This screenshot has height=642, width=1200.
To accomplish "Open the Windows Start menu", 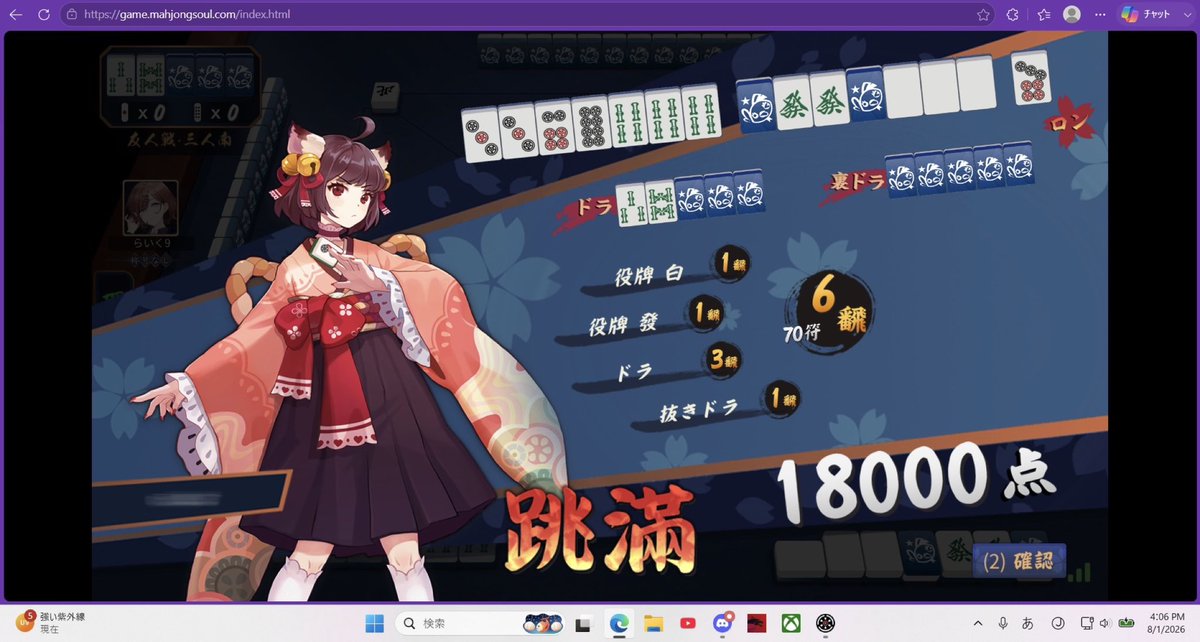I will pyautogui.click(x=375, y=623).
